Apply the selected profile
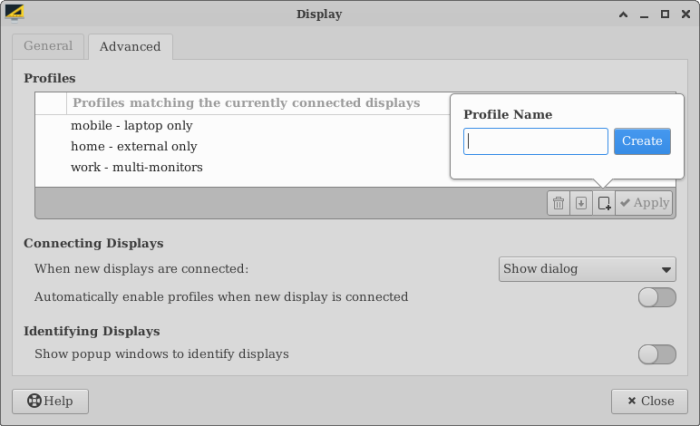 point(644,203)
